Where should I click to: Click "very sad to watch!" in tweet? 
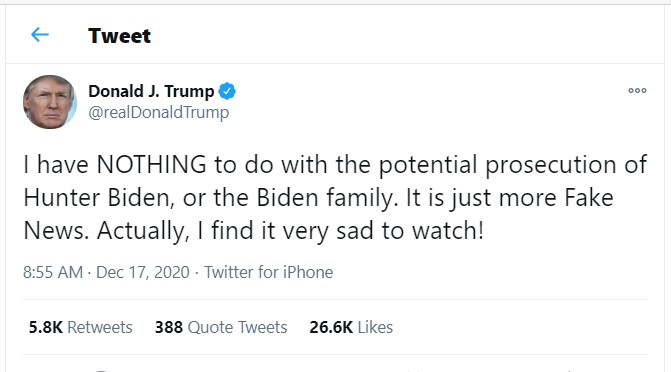[383, 231]
